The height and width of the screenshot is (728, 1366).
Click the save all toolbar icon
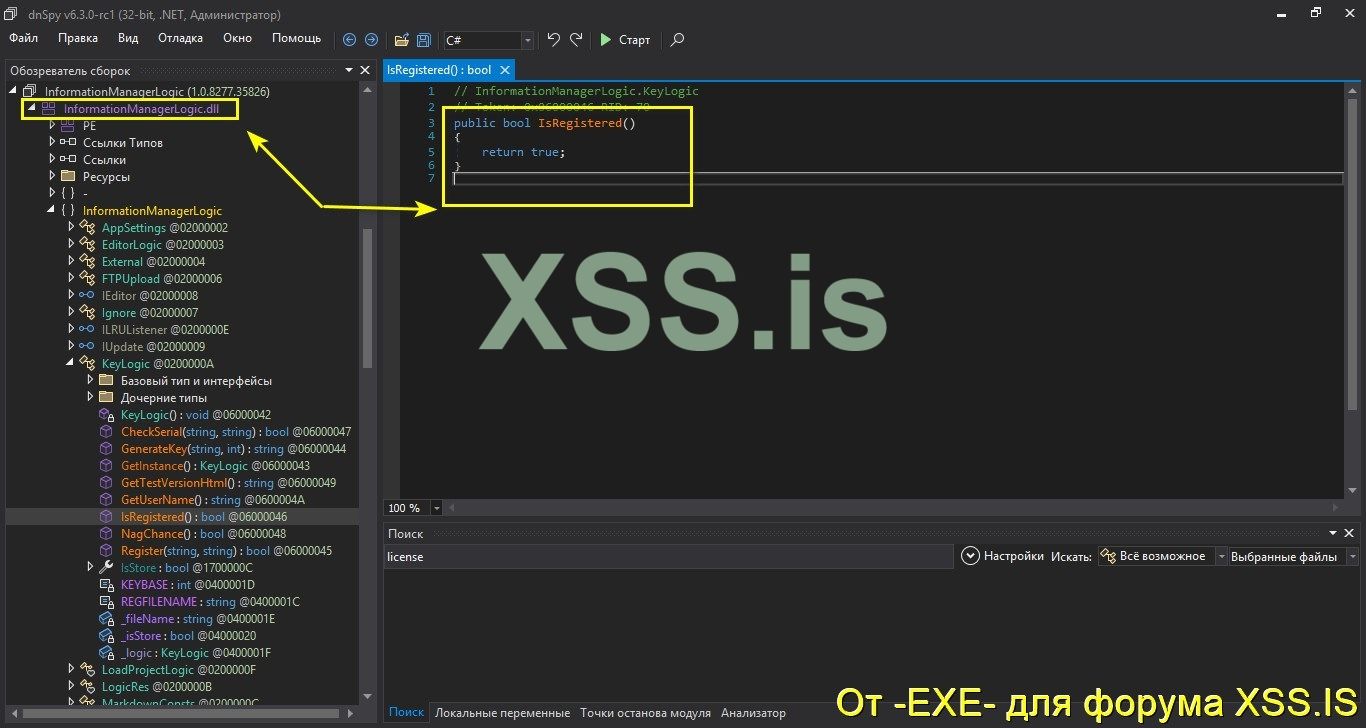click(423, 40)
